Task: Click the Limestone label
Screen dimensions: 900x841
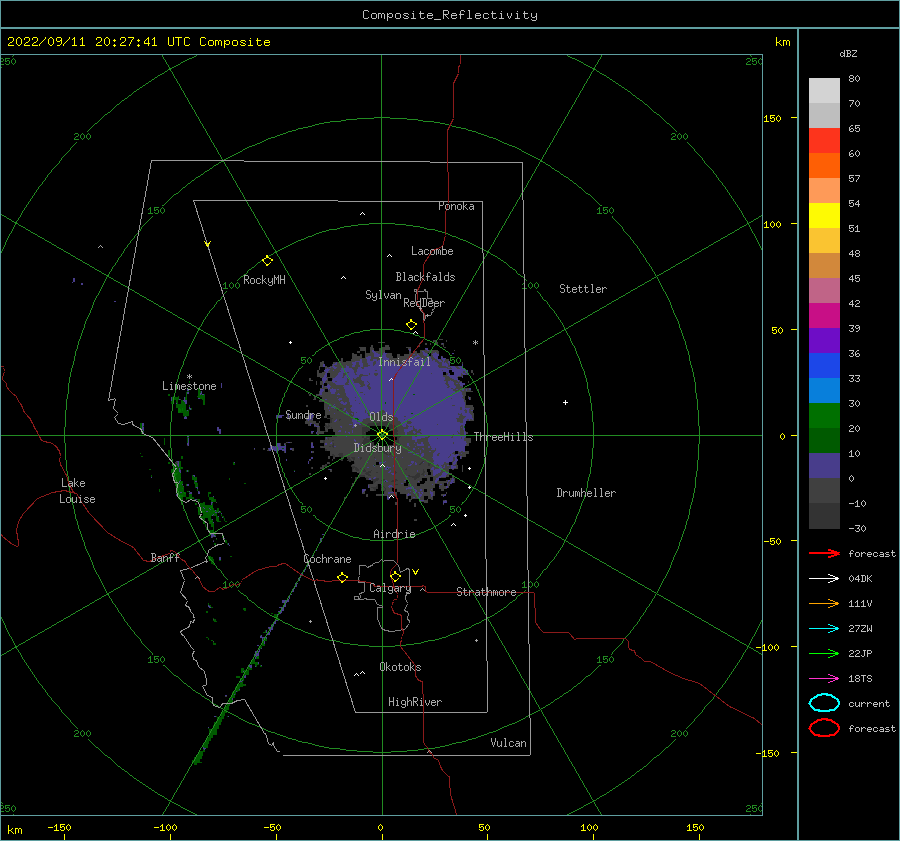Action: [189, 386]
